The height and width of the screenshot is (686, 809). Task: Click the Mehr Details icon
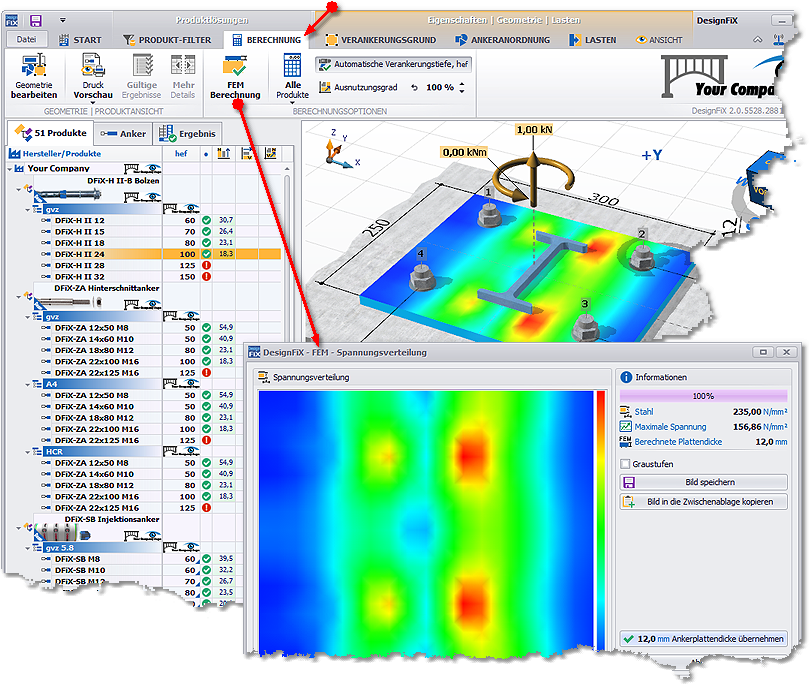pyautogui.click(x=183, y=66)
